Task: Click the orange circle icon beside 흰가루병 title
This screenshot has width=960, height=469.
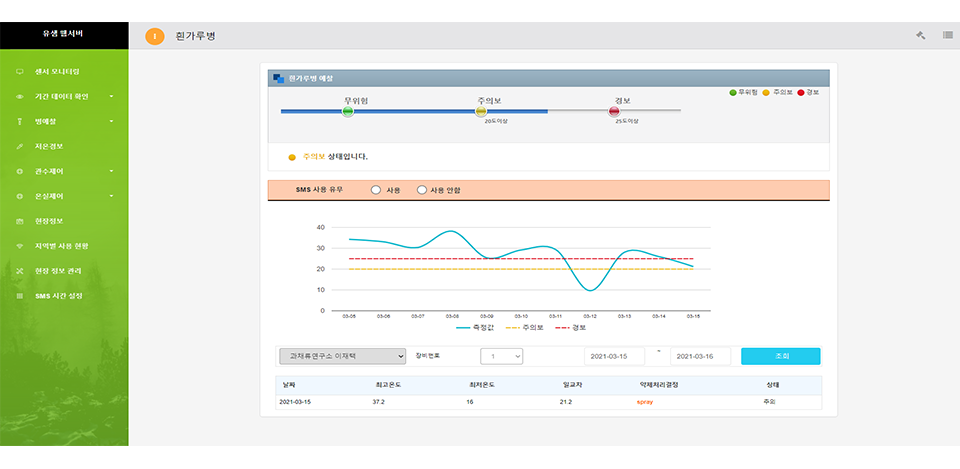Action: pyautogui.click(x=154, y=36)
